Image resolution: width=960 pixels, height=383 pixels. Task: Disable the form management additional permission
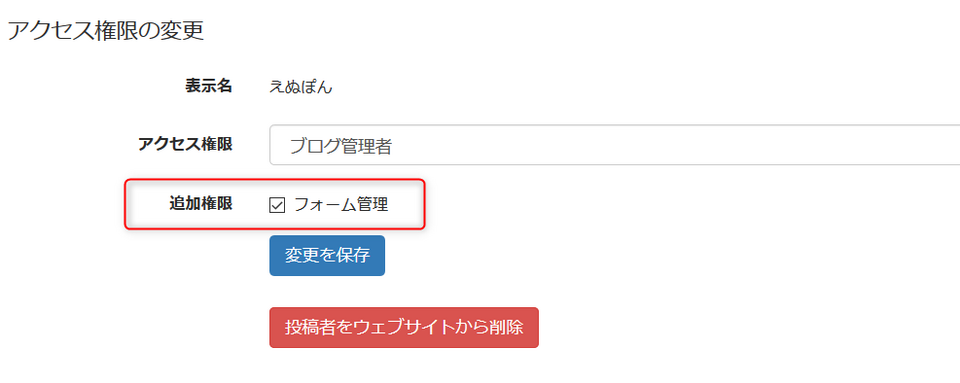pos(277,206)
